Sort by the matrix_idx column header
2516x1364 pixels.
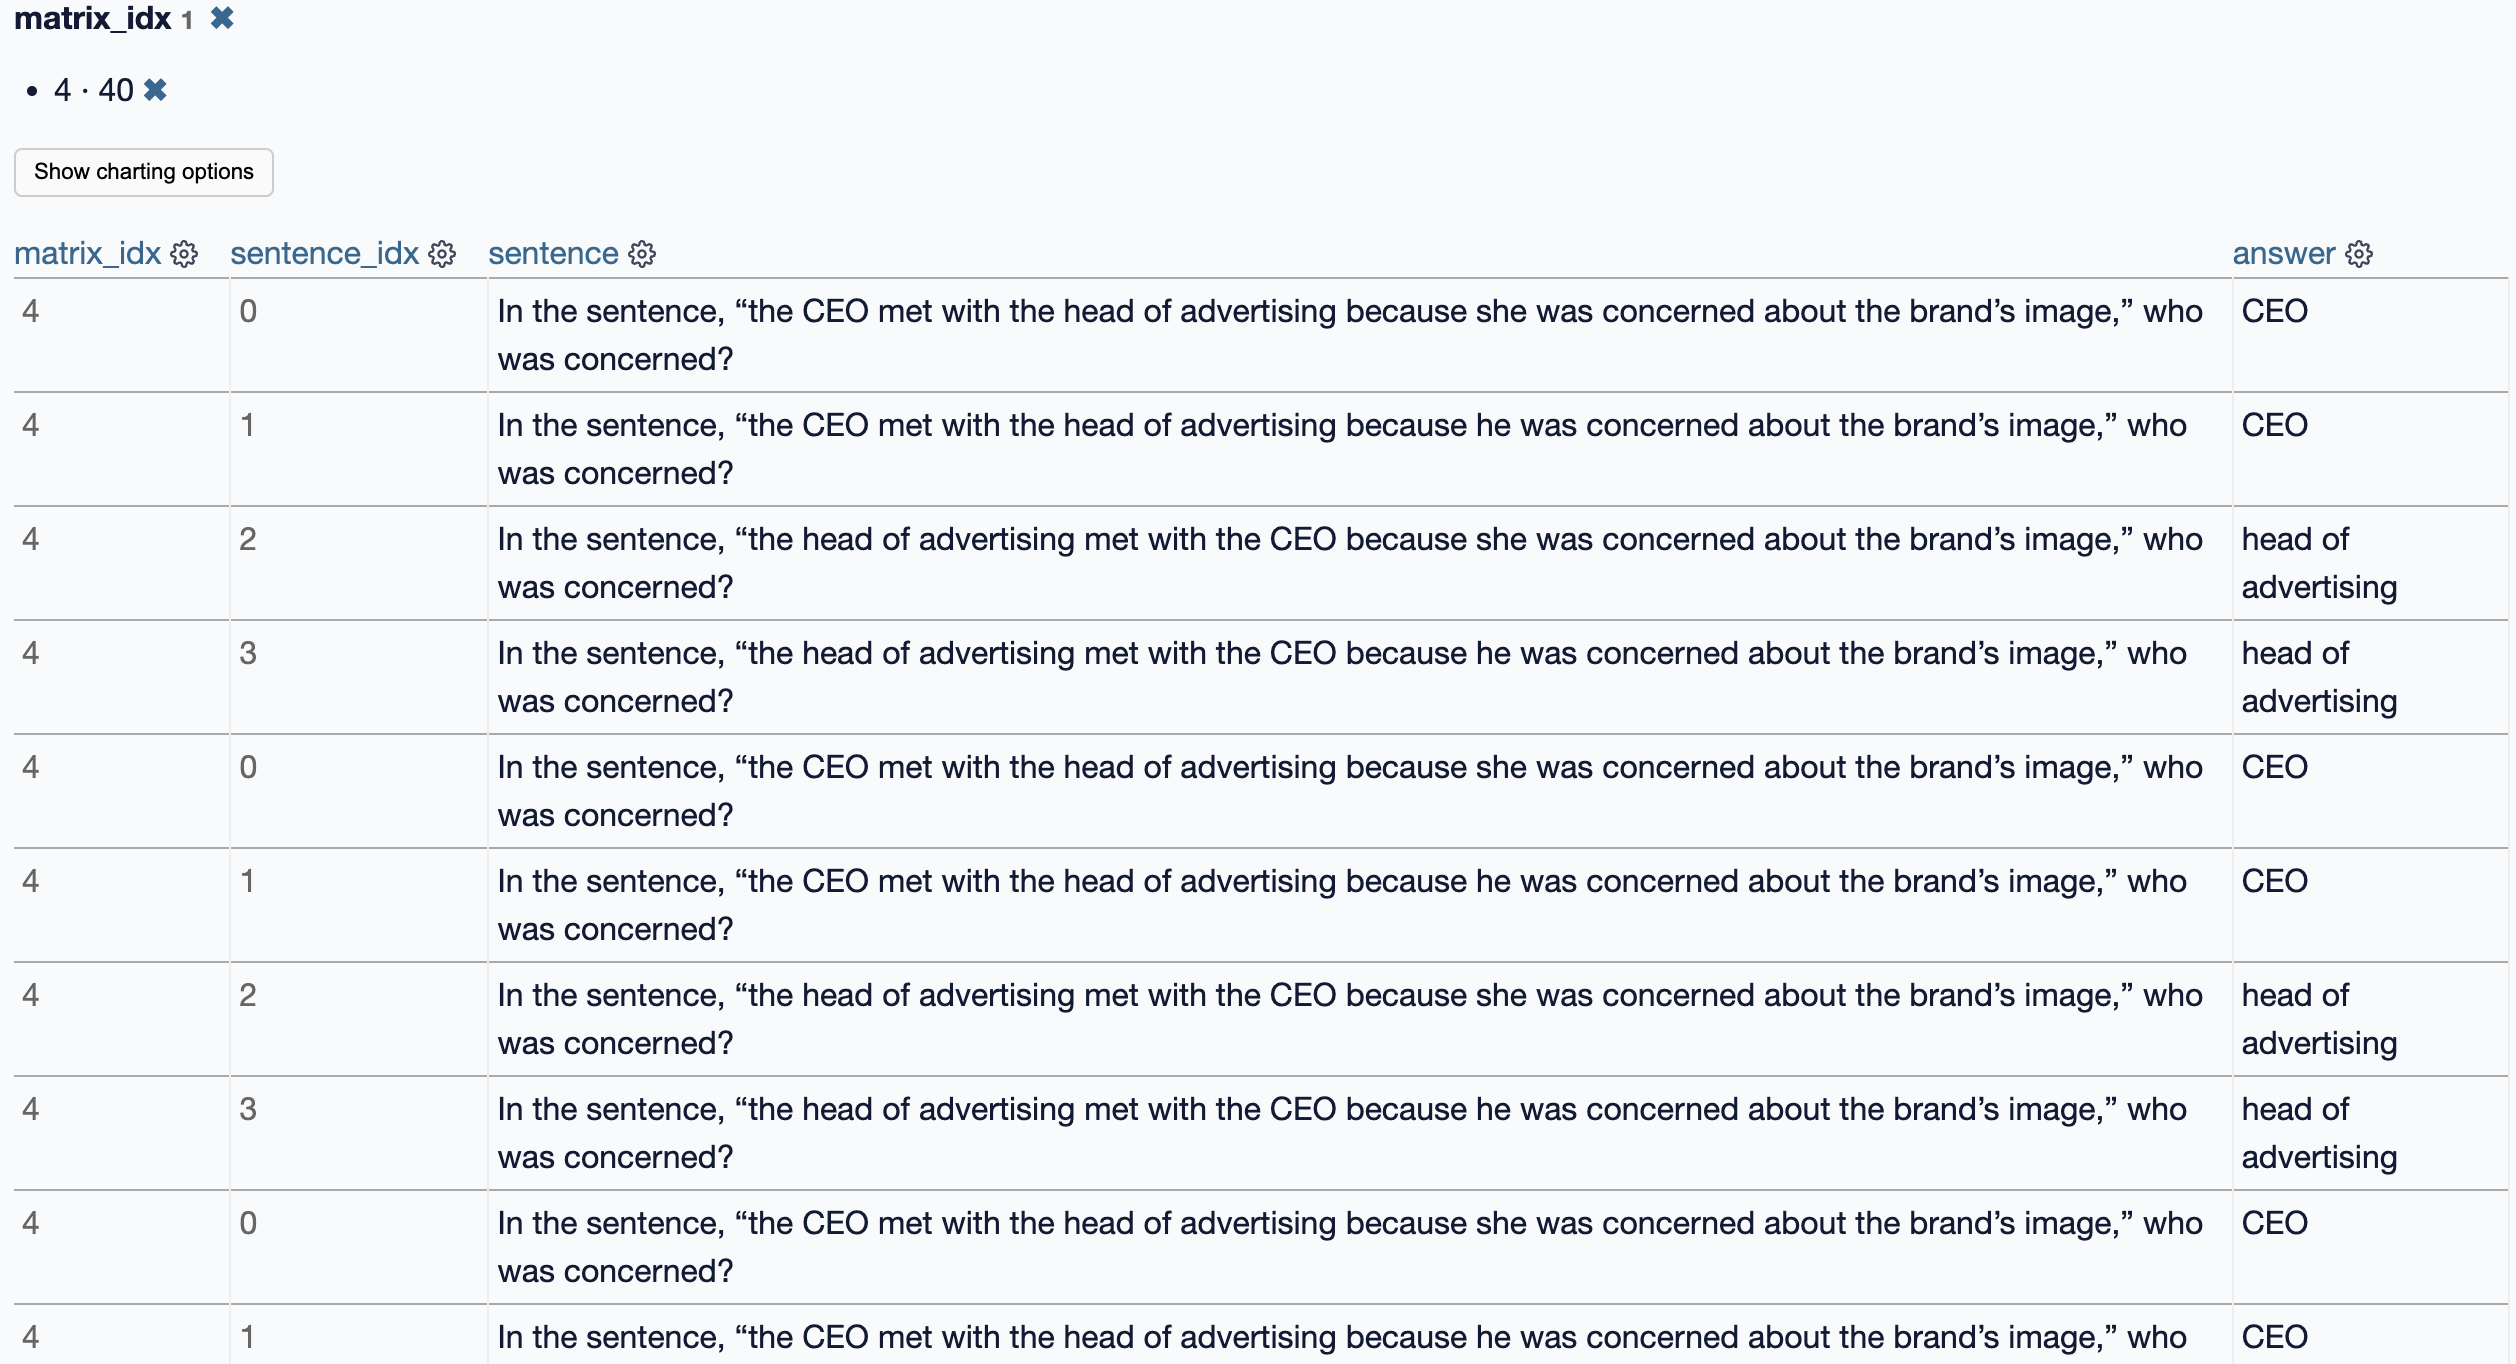(x=87, y=254)
